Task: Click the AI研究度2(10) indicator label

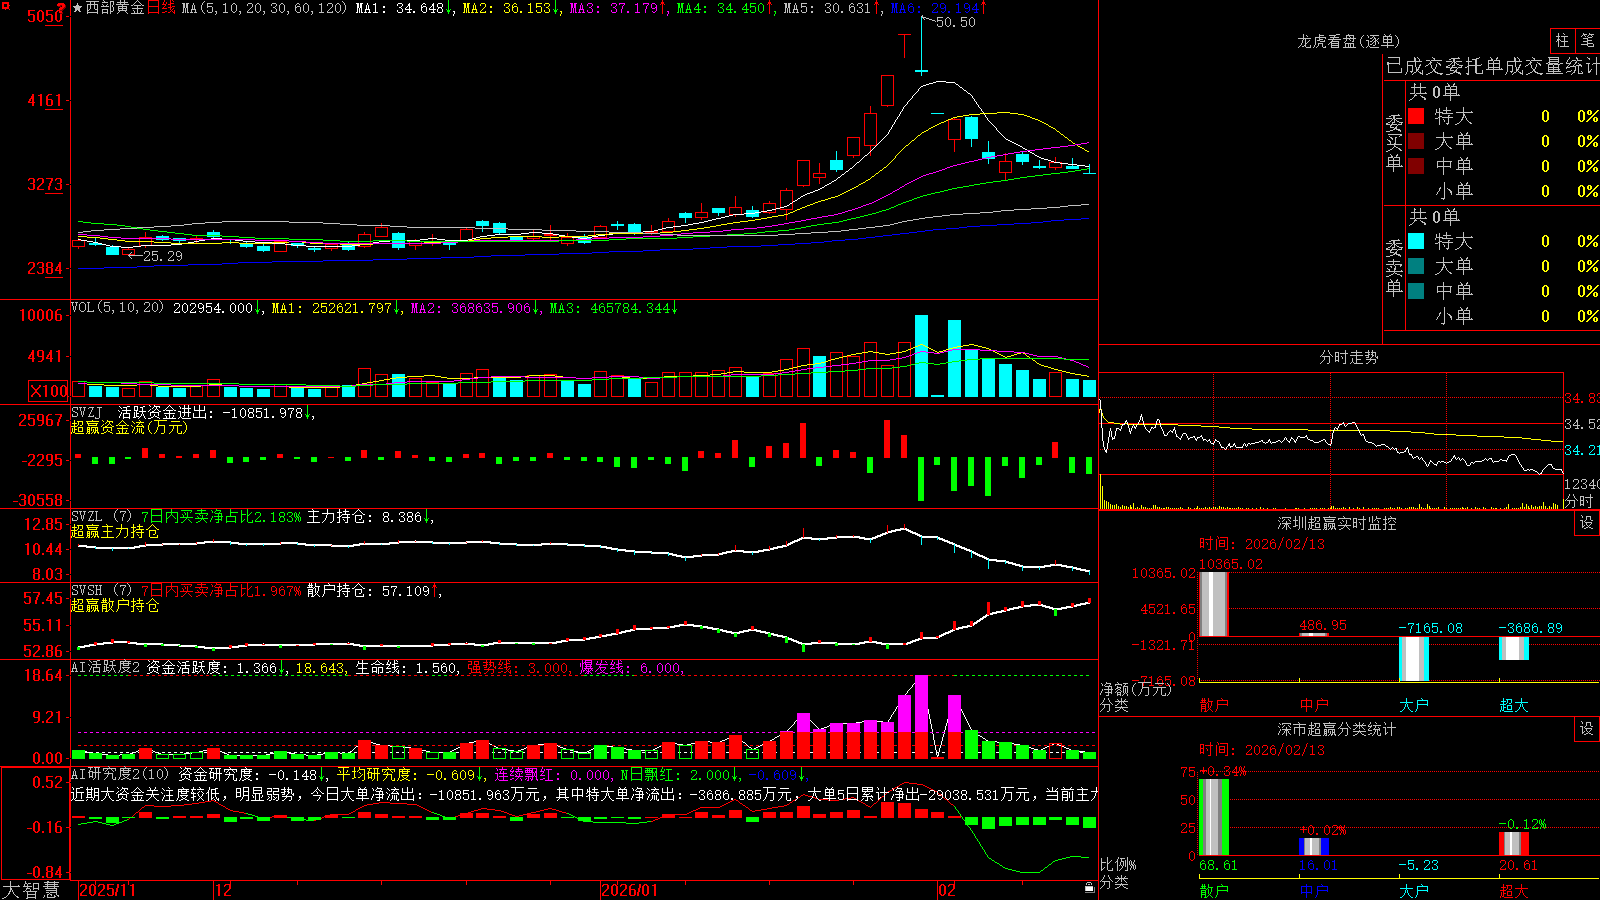Action: coord(120,774)
